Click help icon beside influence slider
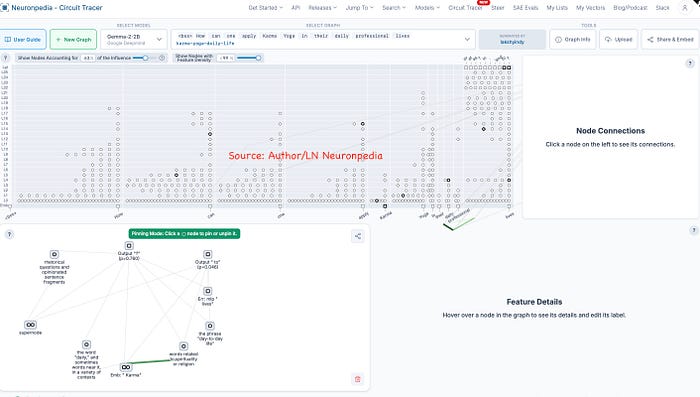 click(x=162, y=58)
